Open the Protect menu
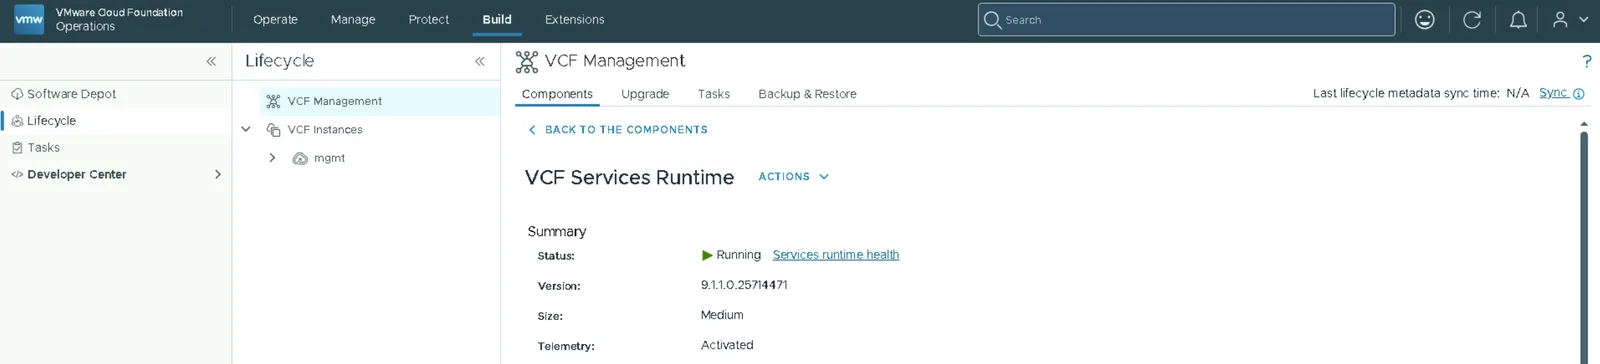The height and width of the screenshot is (364, 1600). (429, 20)
